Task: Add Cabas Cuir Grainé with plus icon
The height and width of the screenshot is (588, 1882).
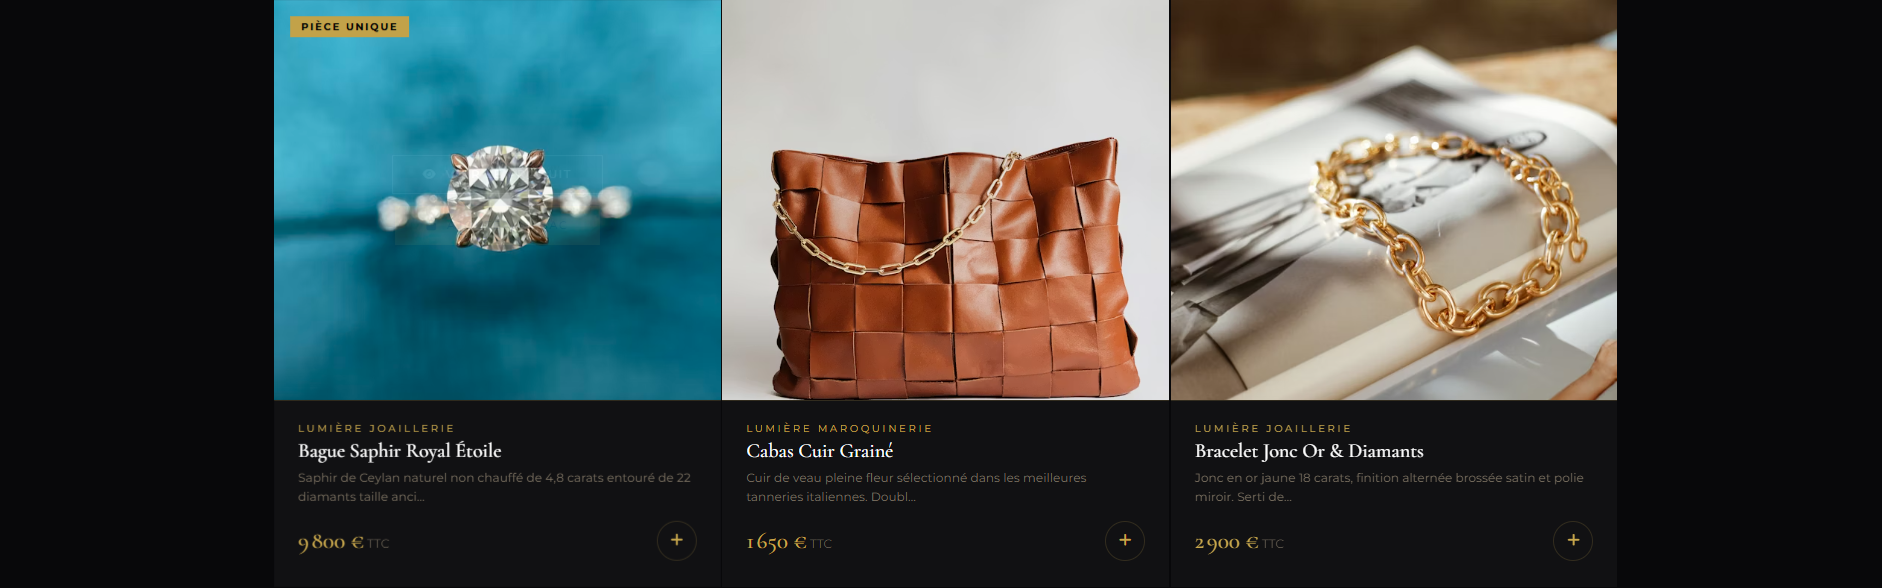Action: coord(1125,541)
